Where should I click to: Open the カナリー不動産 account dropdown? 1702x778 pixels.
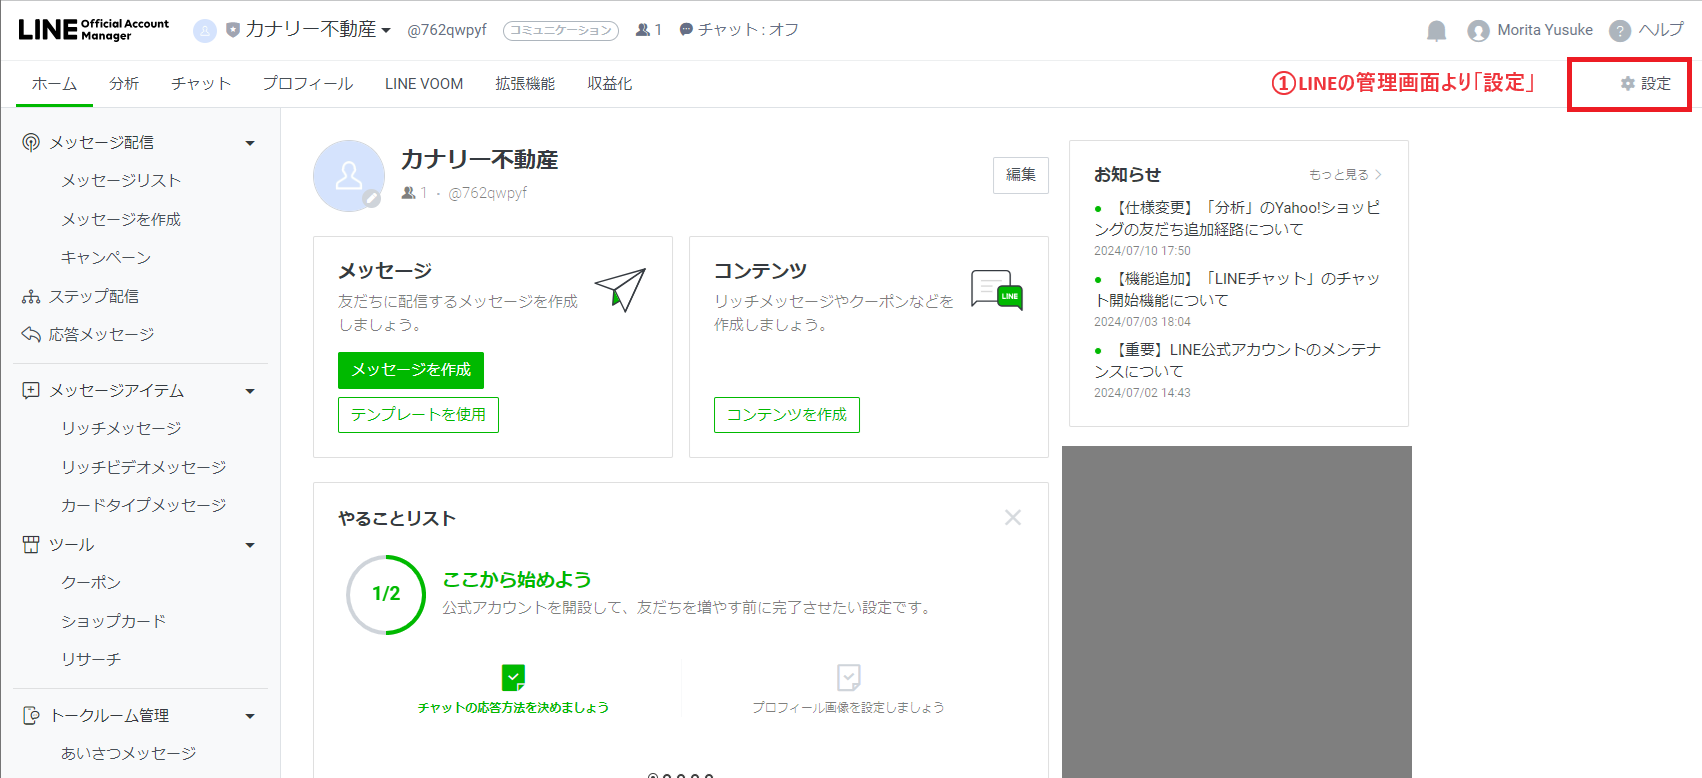[318, 30]
